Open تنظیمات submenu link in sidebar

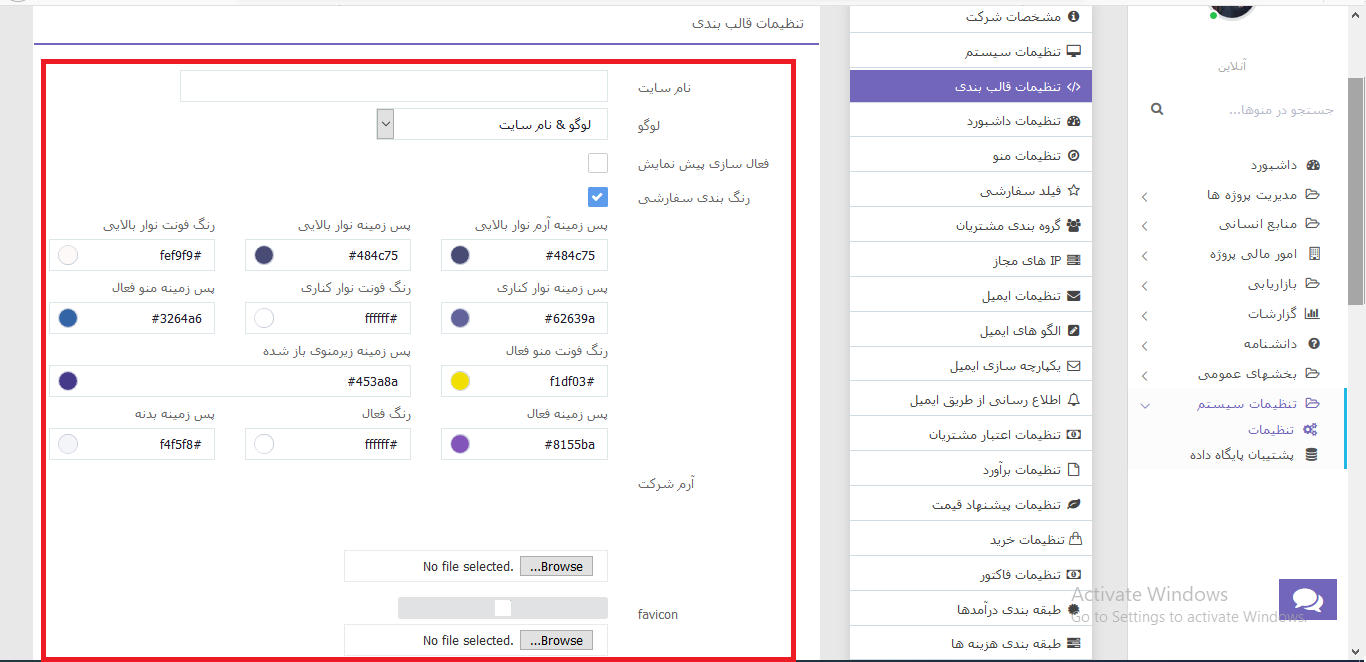1270,430
